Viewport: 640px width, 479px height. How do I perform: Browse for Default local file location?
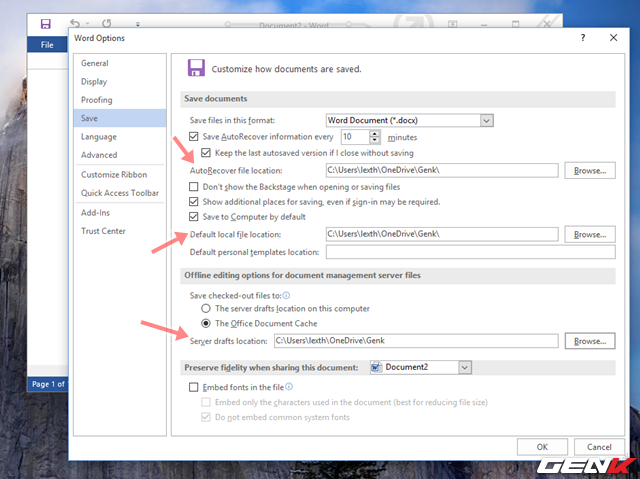click(590, 235)
